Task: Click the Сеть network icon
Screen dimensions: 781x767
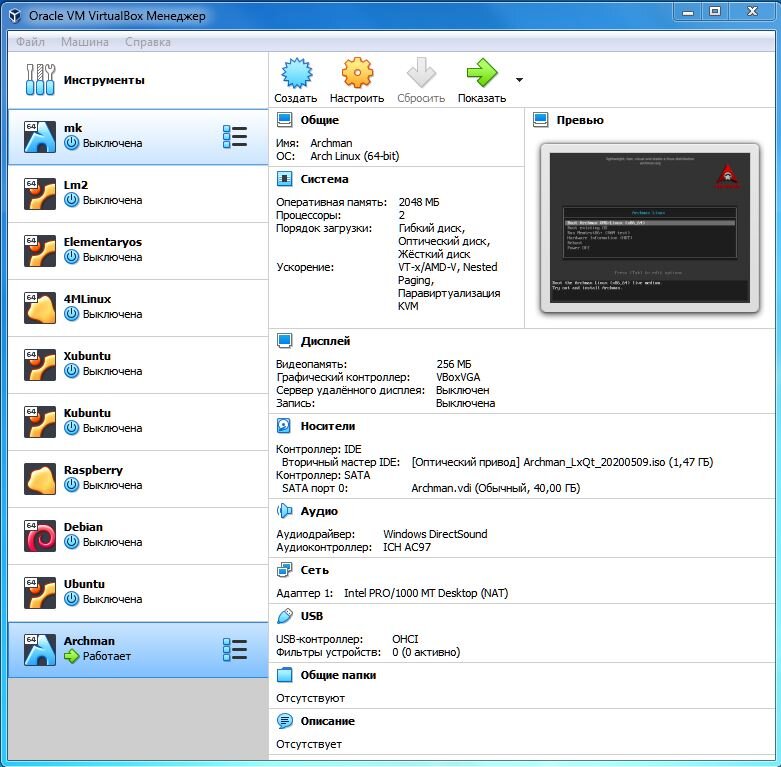Action: click(284, 570)
